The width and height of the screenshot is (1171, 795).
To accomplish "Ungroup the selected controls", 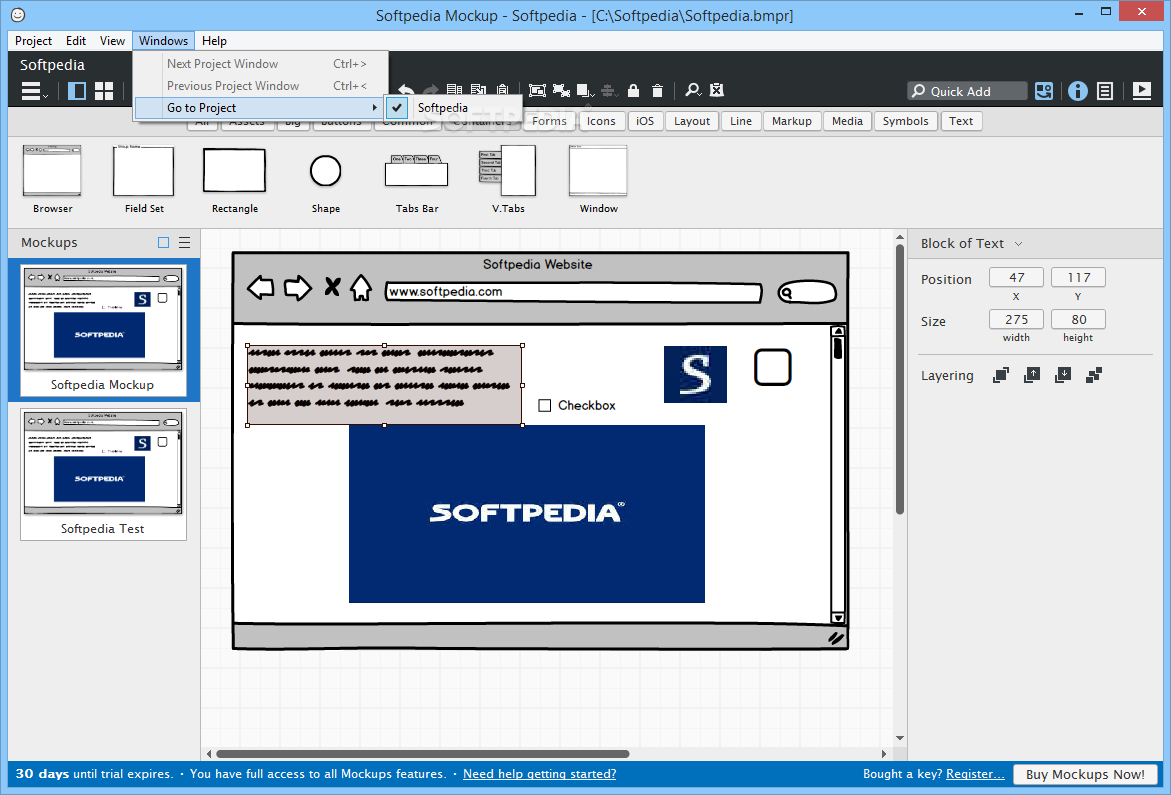I will [x=562, y=90].
